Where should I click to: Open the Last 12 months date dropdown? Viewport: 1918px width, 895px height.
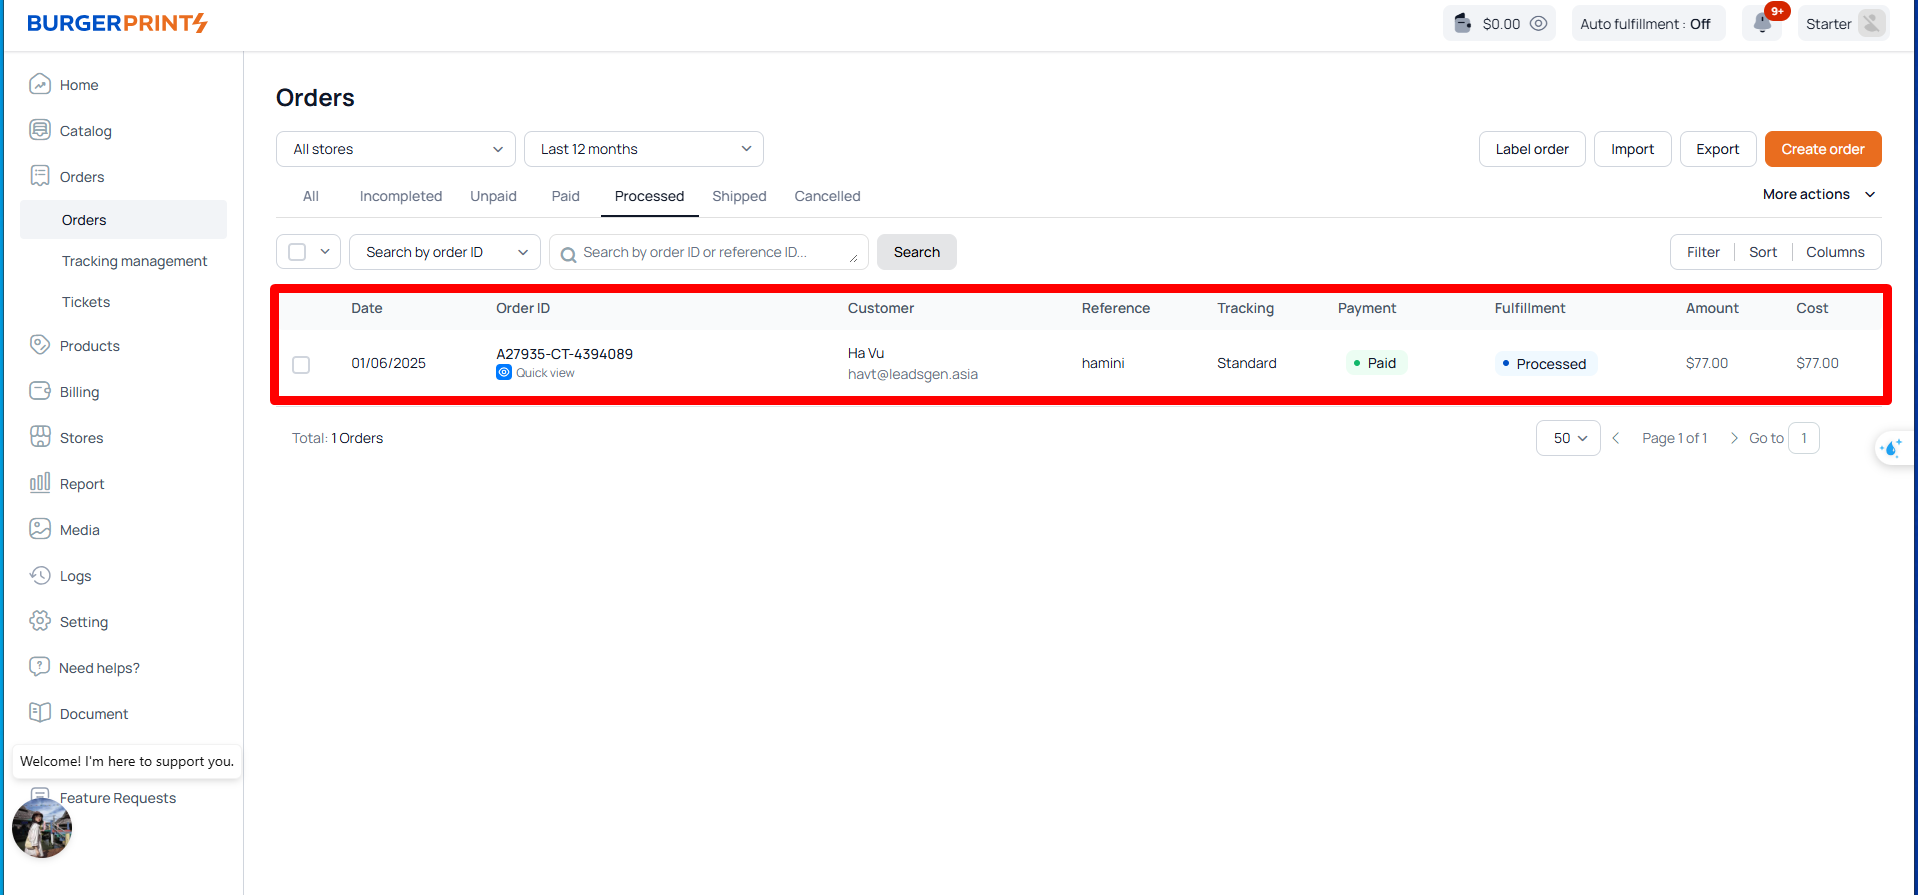pos(644,149)
